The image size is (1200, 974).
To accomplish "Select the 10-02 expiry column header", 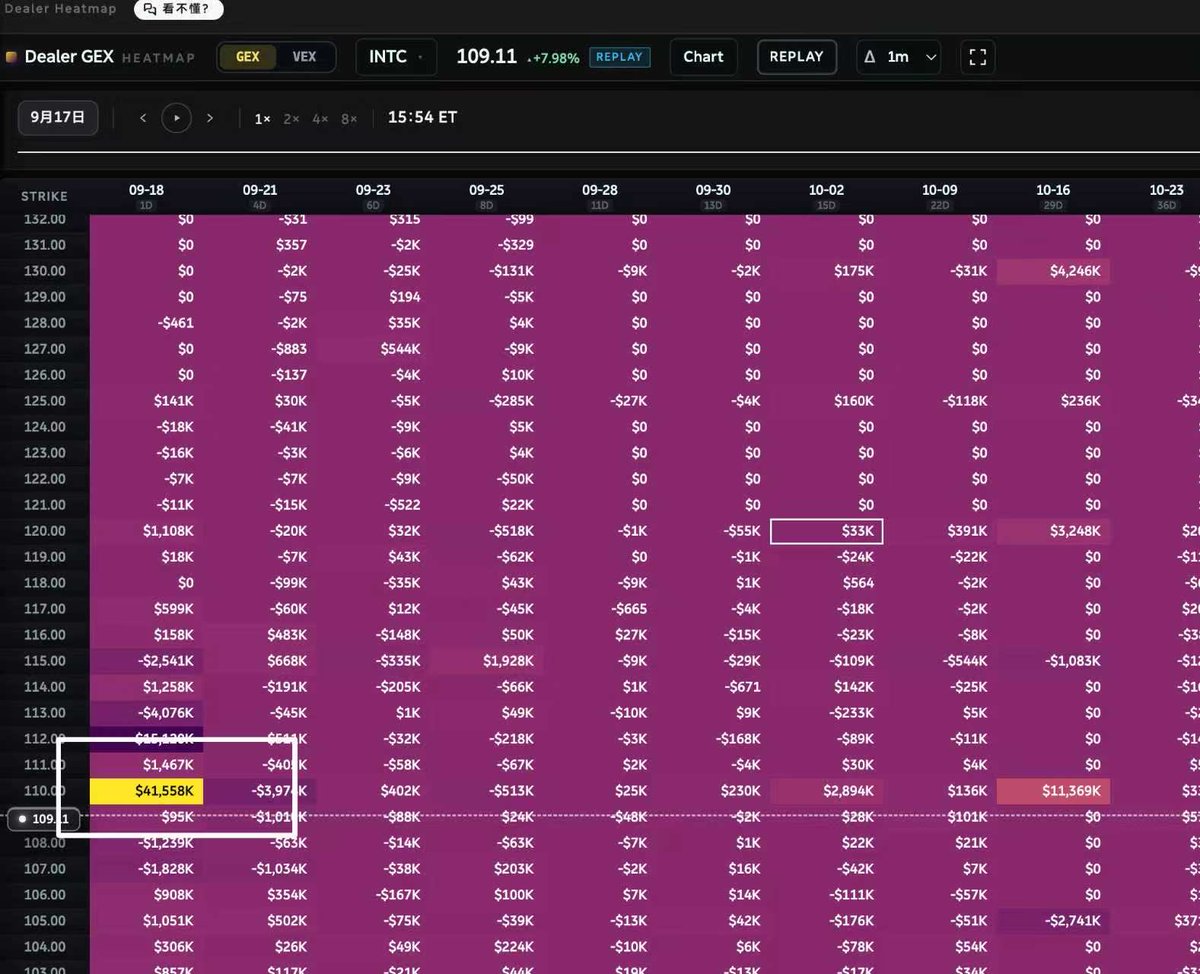I will [826, 195].
